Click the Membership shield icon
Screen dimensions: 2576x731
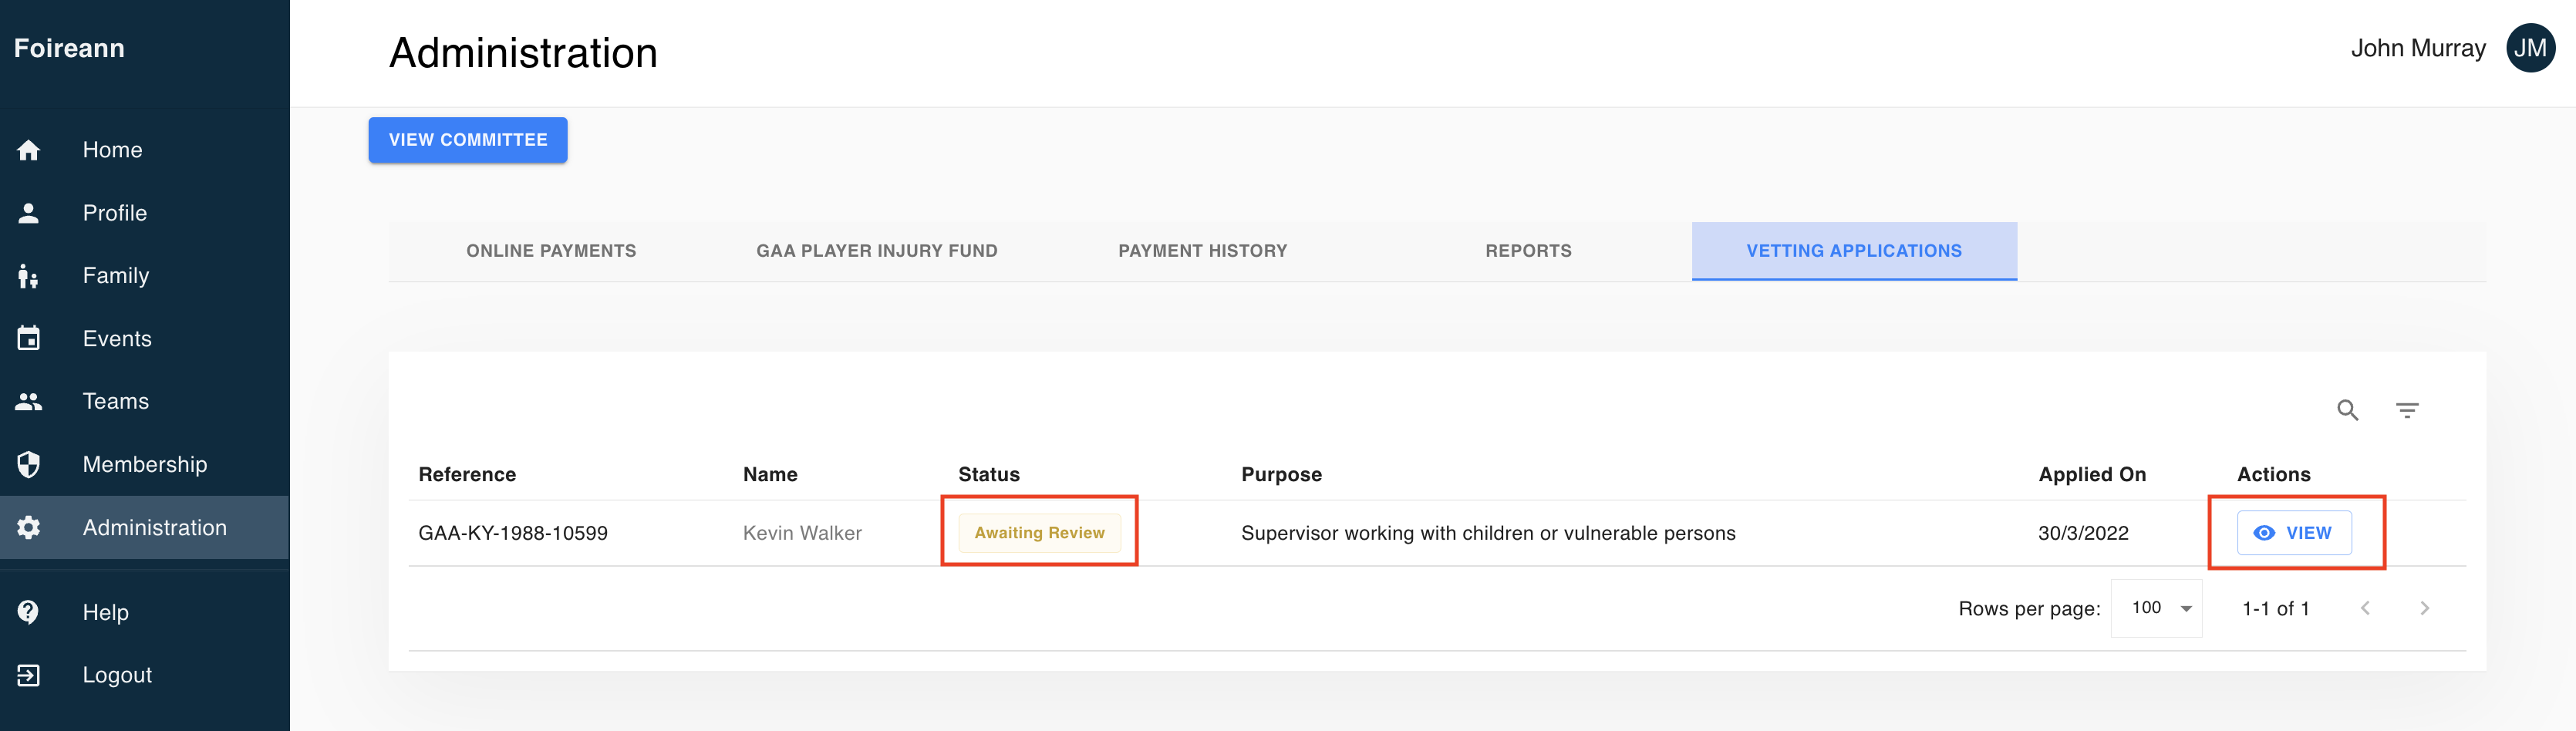coord(29,464)
